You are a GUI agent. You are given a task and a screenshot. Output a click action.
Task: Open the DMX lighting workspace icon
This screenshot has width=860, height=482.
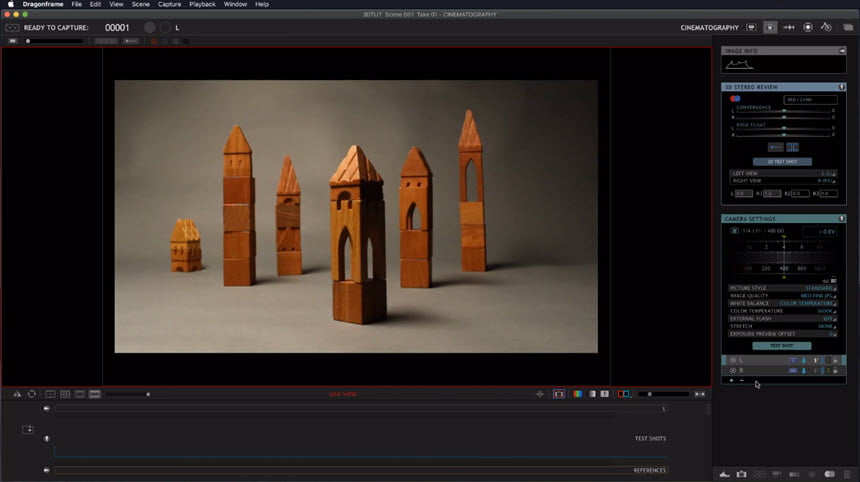(x=807, y=27)
